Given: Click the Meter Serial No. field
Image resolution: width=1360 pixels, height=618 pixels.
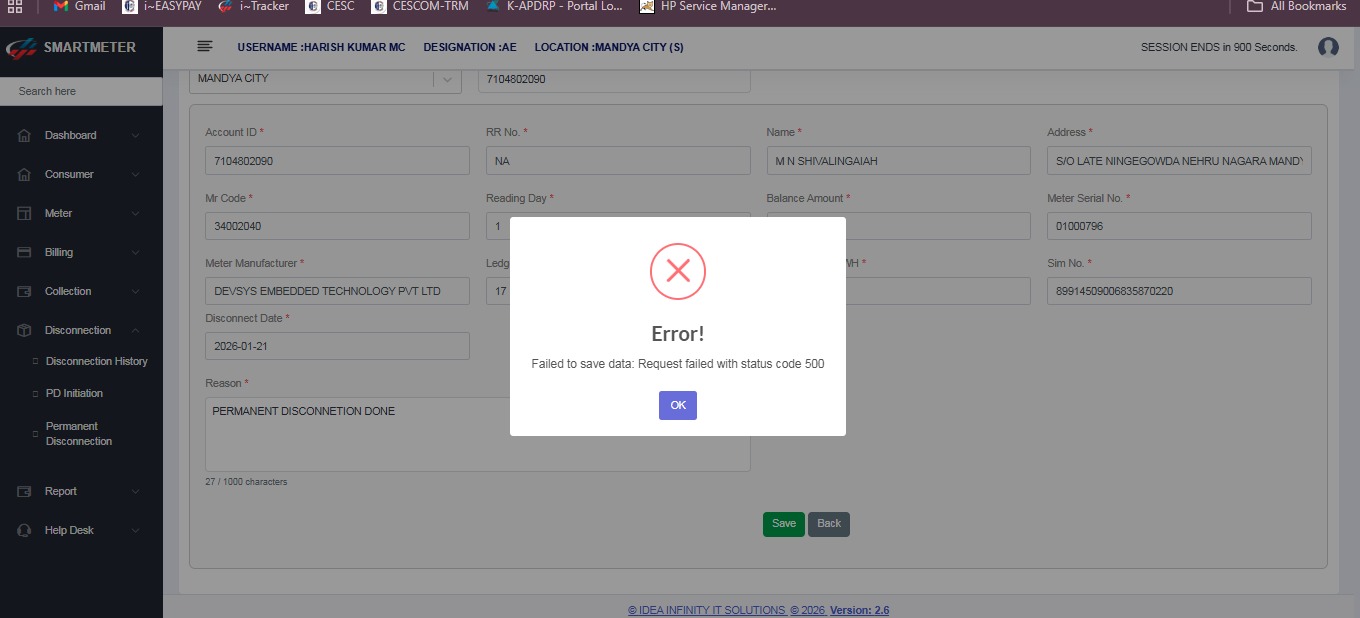Looking at the screenshot, I should pyautogui.click(x=1179, y=226).
